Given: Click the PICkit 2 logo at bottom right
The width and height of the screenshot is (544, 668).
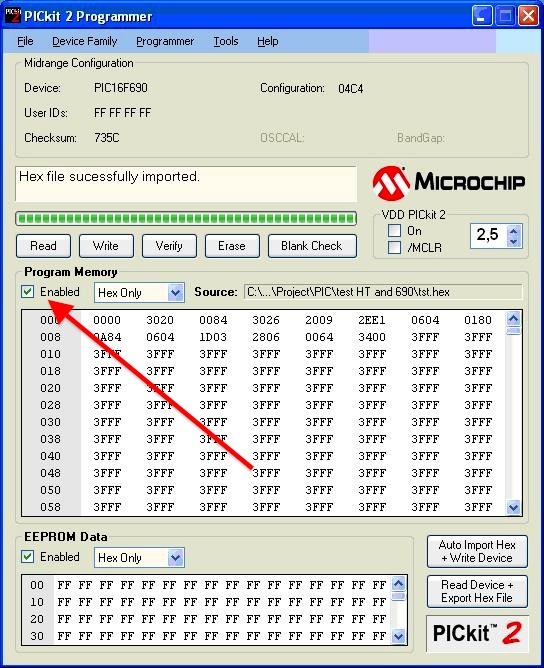Looking at the screenshot, I should (477, 633).
